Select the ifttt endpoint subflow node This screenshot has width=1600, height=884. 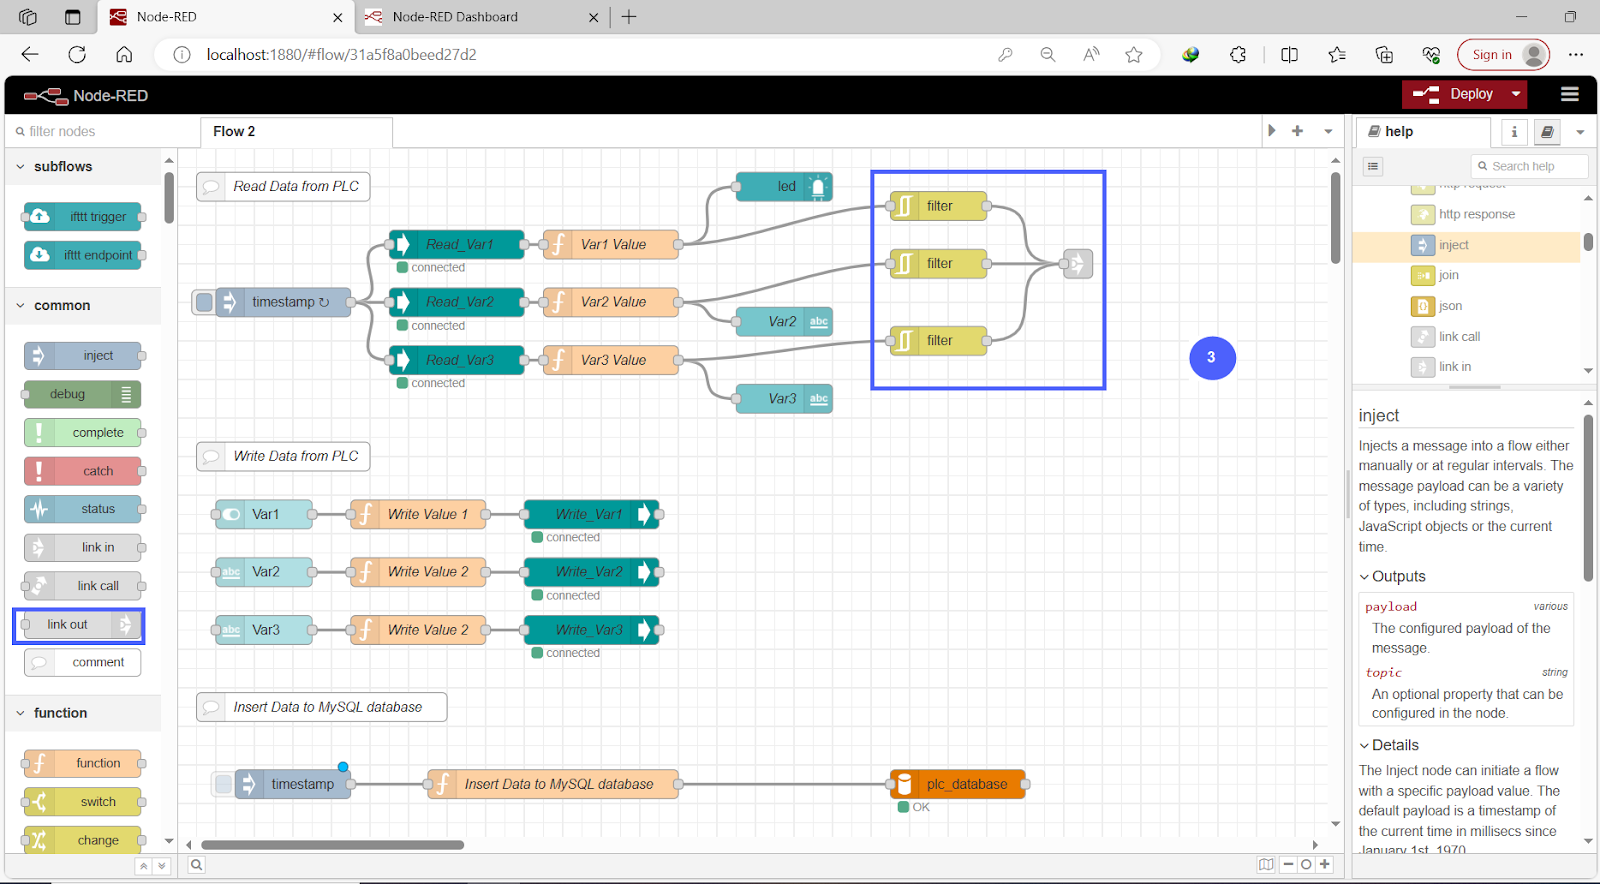[x=83, y=255]
